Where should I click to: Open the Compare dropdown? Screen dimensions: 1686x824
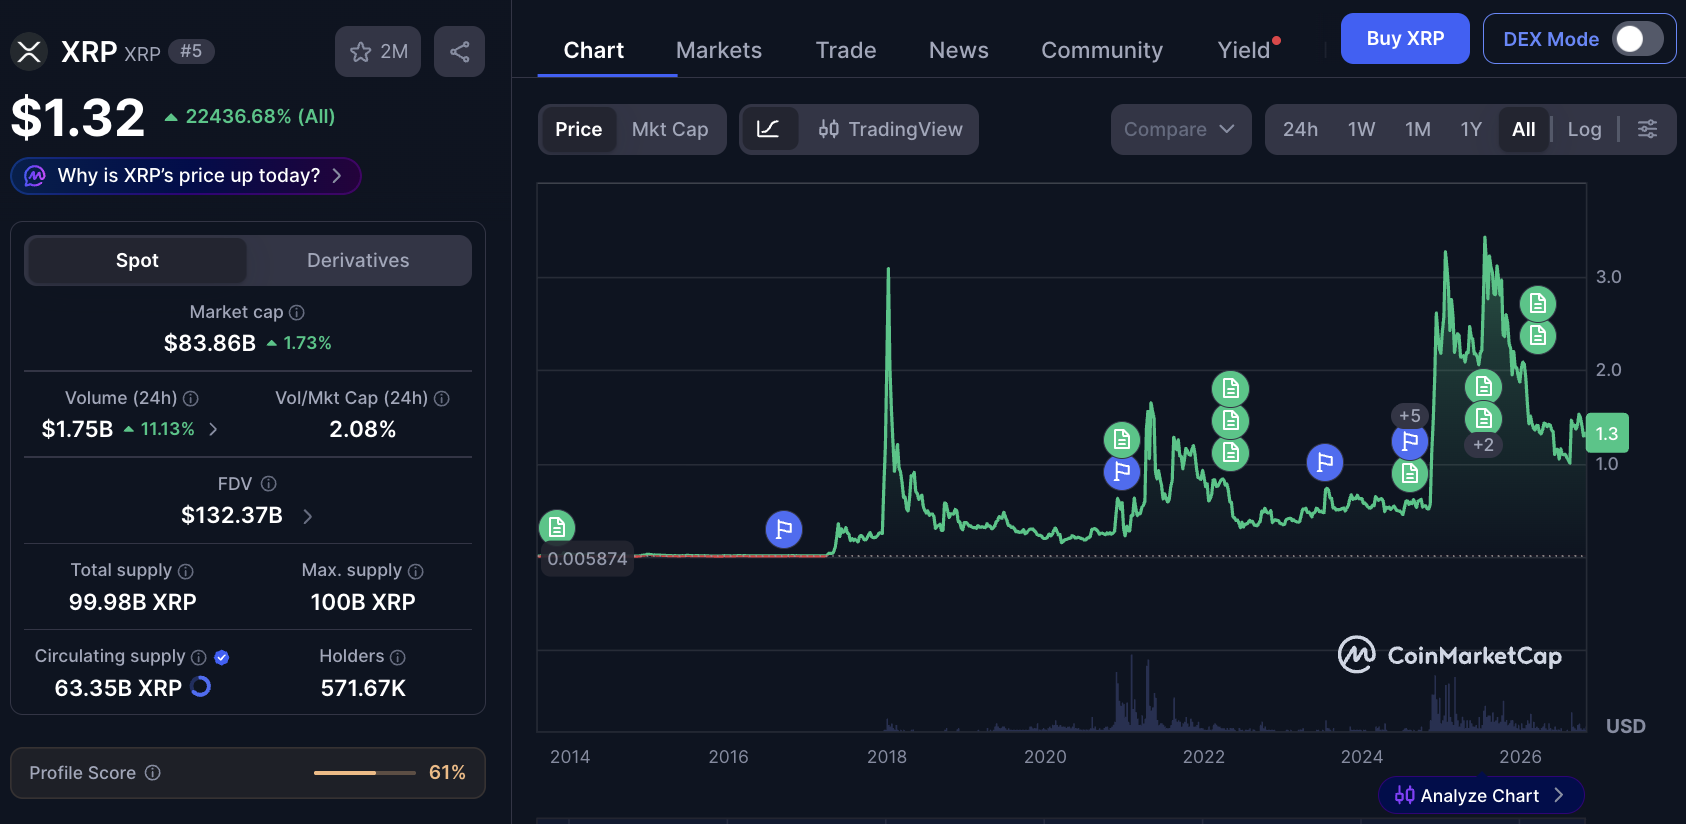pyautogui.click(x=1181, y=129)
